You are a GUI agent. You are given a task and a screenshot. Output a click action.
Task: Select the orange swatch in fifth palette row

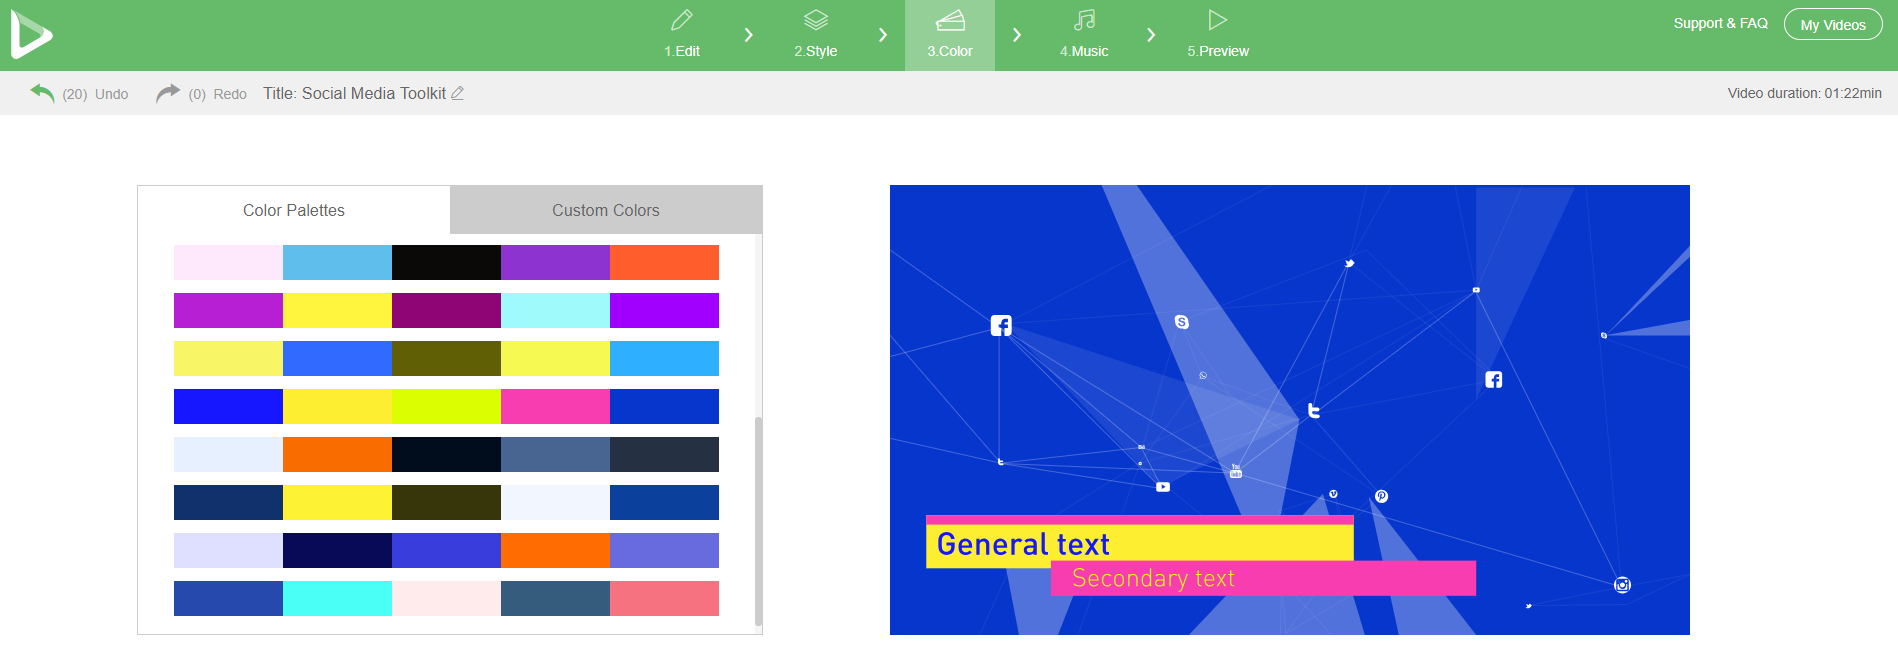tap(337, 454)
